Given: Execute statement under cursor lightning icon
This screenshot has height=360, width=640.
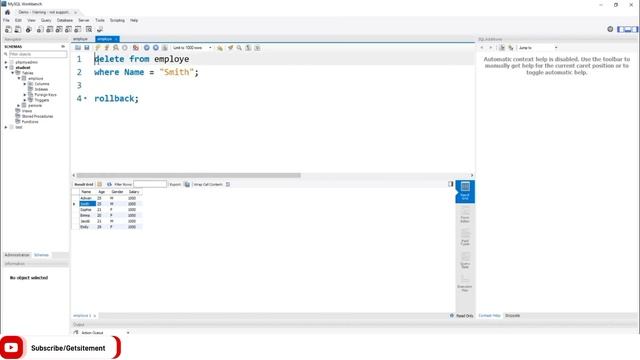Looking at the screenshot, I should coord(107,48).
